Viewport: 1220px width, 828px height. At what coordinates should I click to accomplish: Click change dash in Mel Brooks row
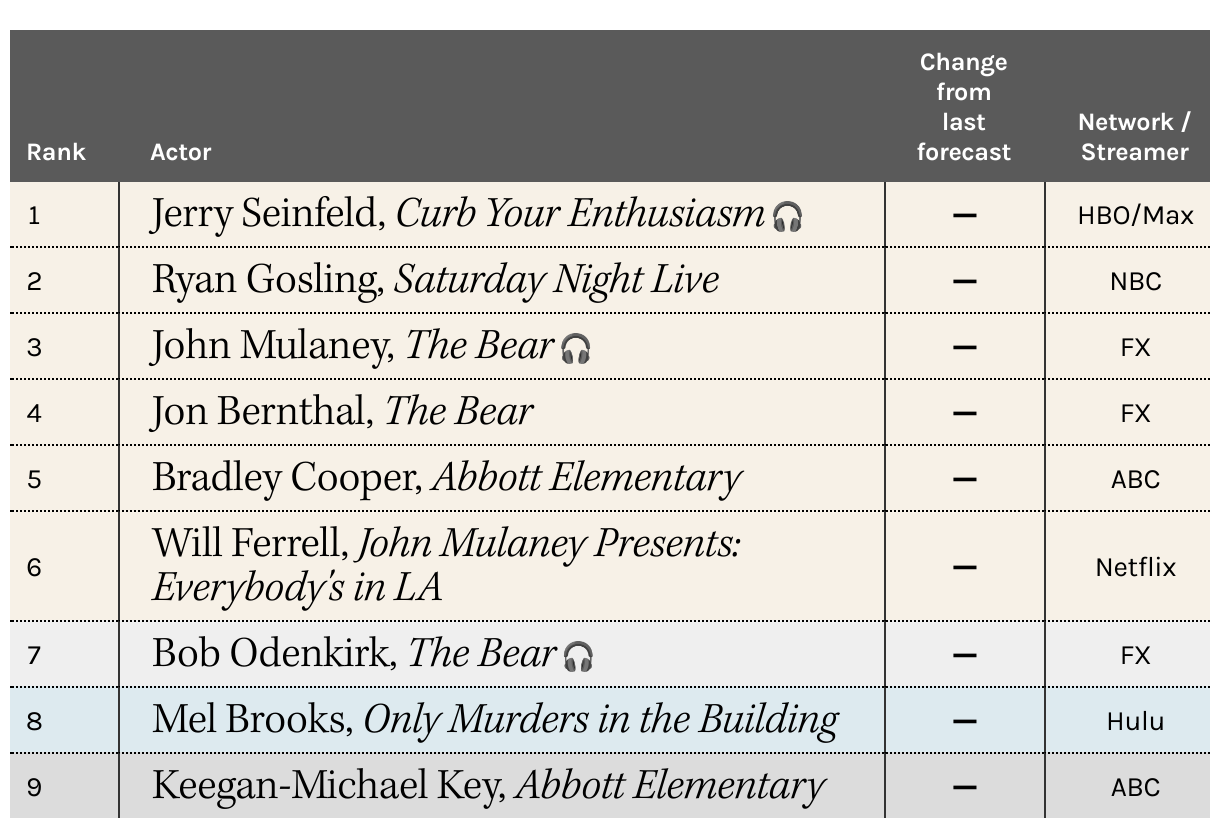(964, 721)
